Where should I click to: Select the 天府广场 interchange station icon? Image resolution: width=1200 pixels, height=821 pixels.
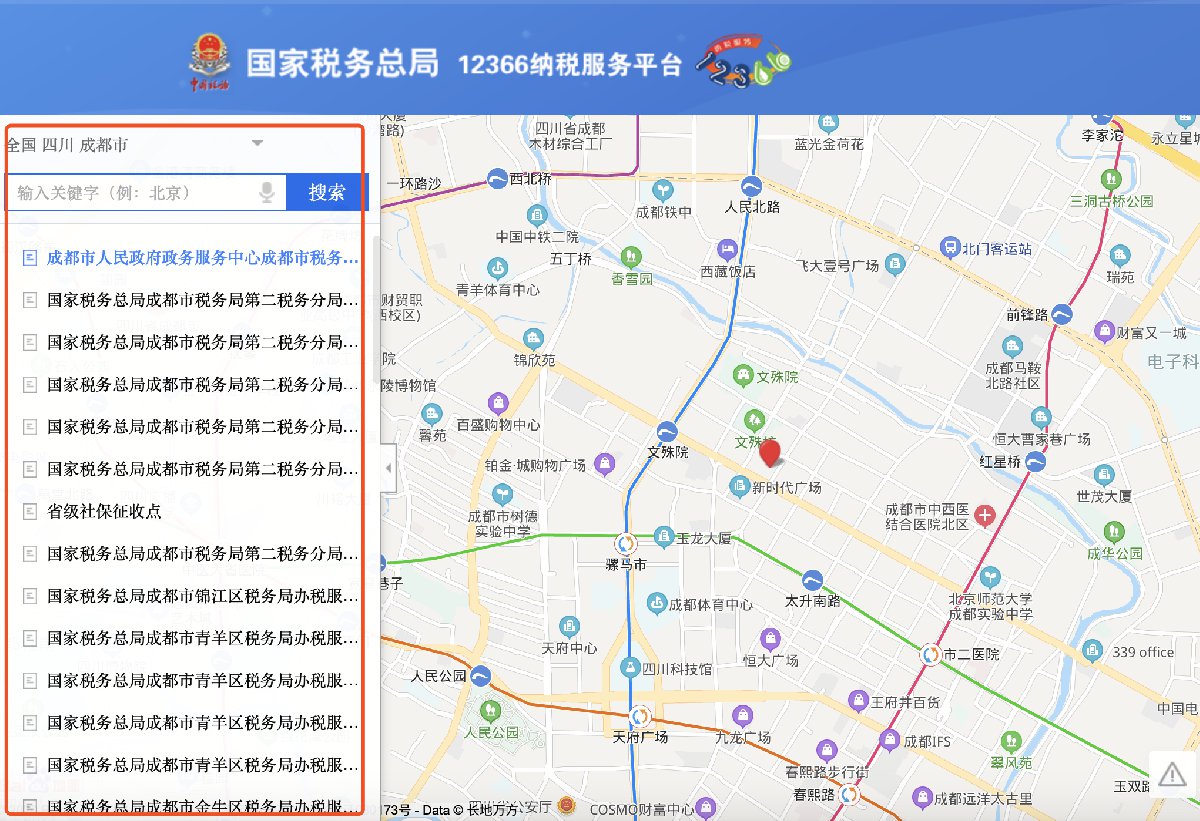pyautogui.click(x=640, y=716)
